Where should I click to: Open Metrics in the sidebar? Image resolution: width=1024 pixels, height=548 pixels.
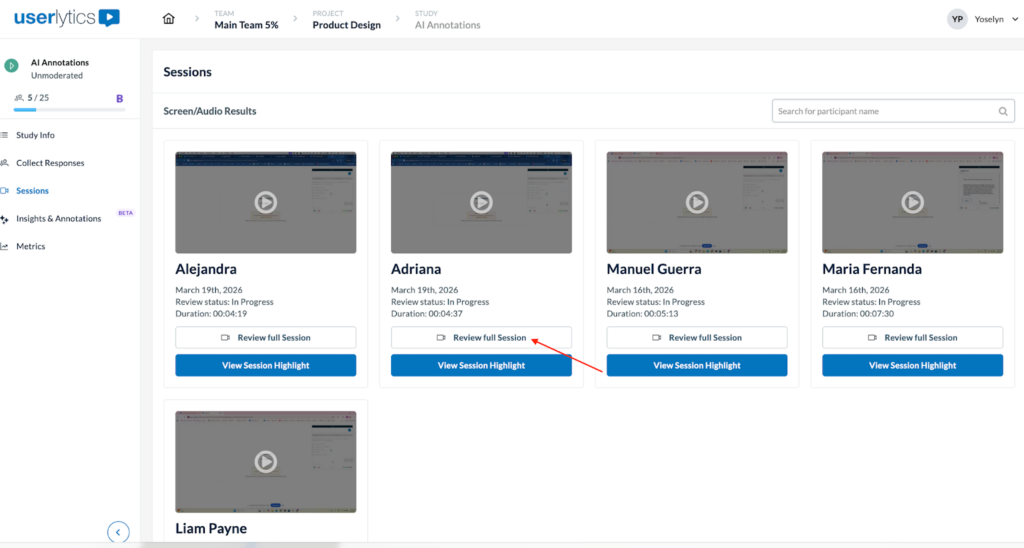(31, 246)
